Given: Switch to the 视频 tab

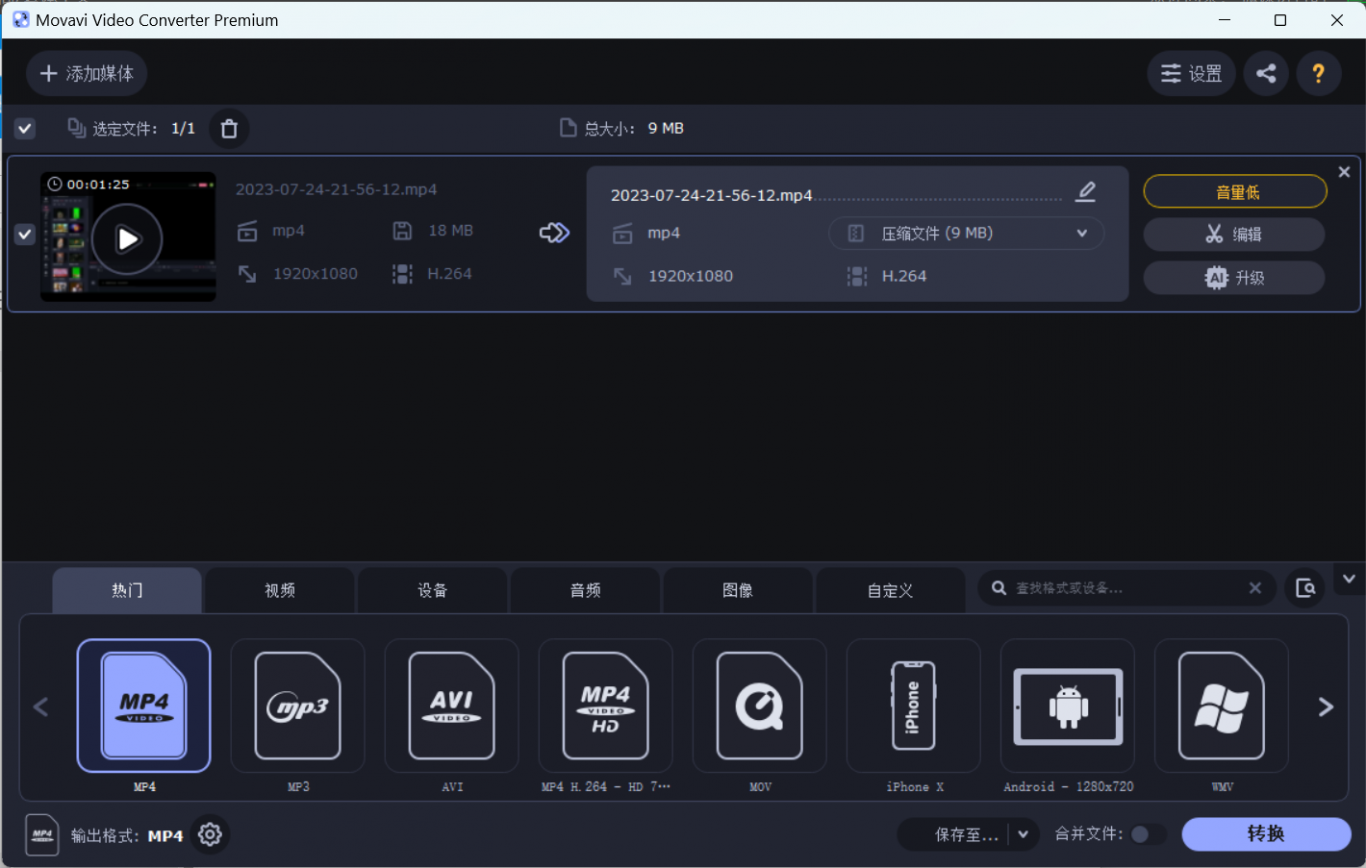Looking at the screenshot, I should coord(280,590).
